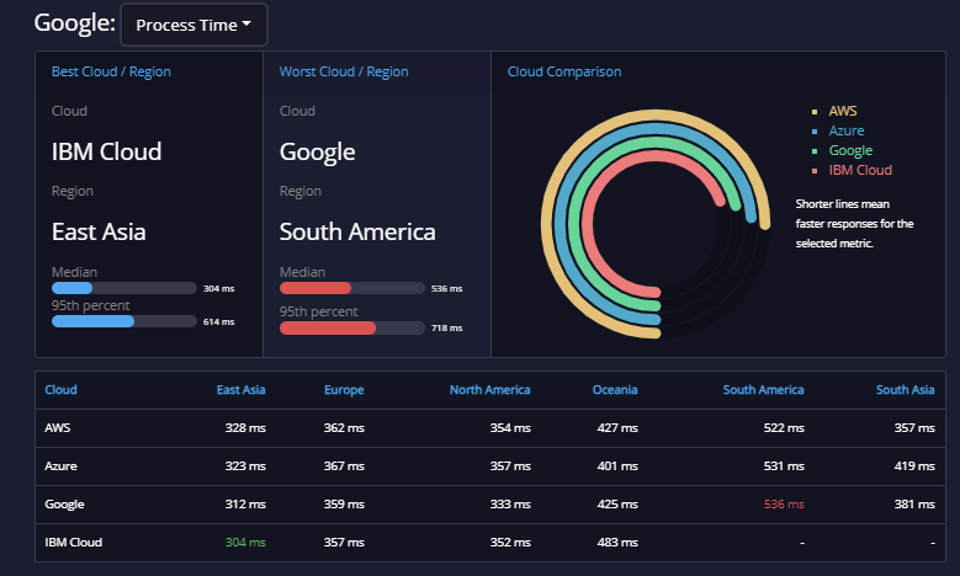The height and width of the screenshot is (576, 960).
Task: Click the Google 359 ms Europe cell
Action: tap(344, 504)
